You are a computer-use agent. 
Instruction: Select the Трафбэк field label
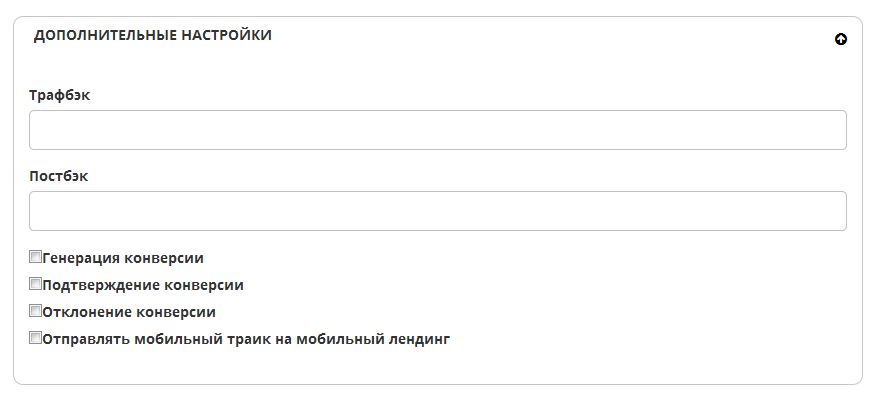click(60, 96)
